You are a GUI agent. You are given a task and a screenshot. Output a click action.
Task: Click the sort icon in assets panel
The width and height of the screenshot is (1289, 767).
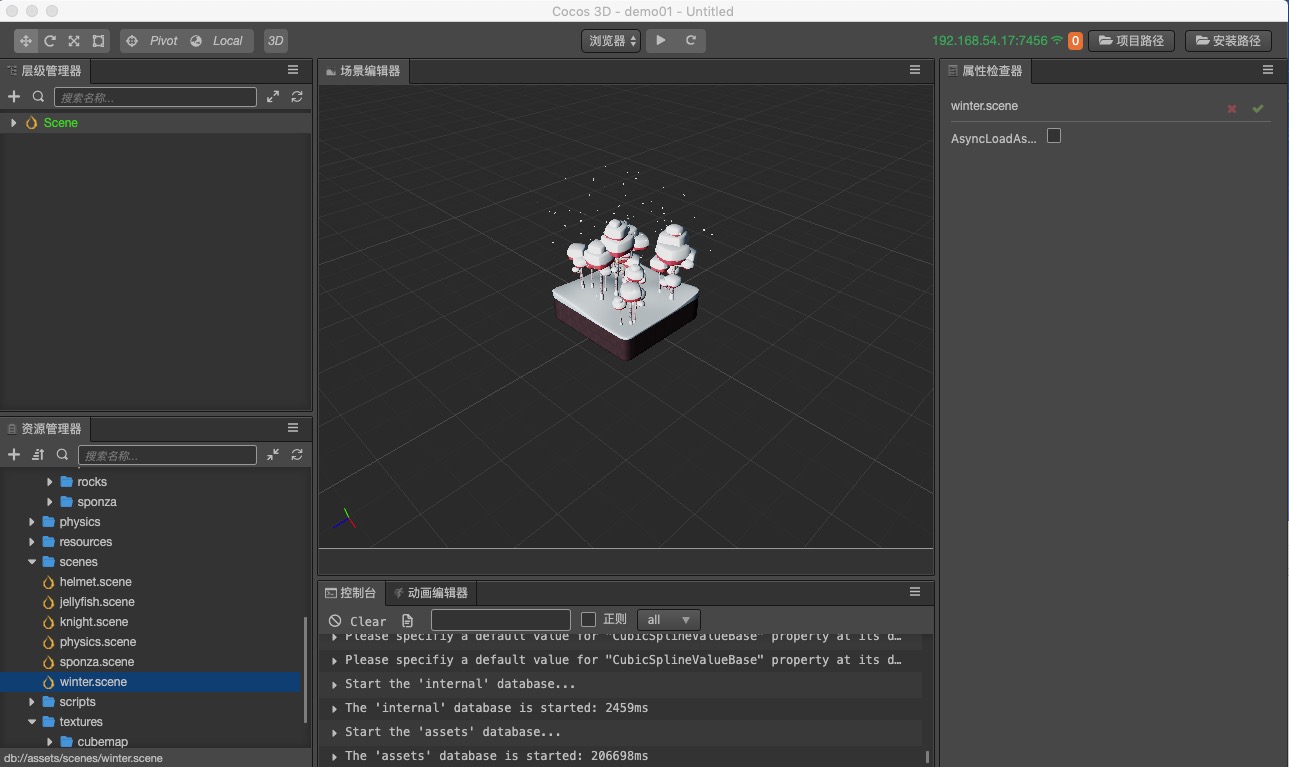pyautogui.click(x=38, y=455)
